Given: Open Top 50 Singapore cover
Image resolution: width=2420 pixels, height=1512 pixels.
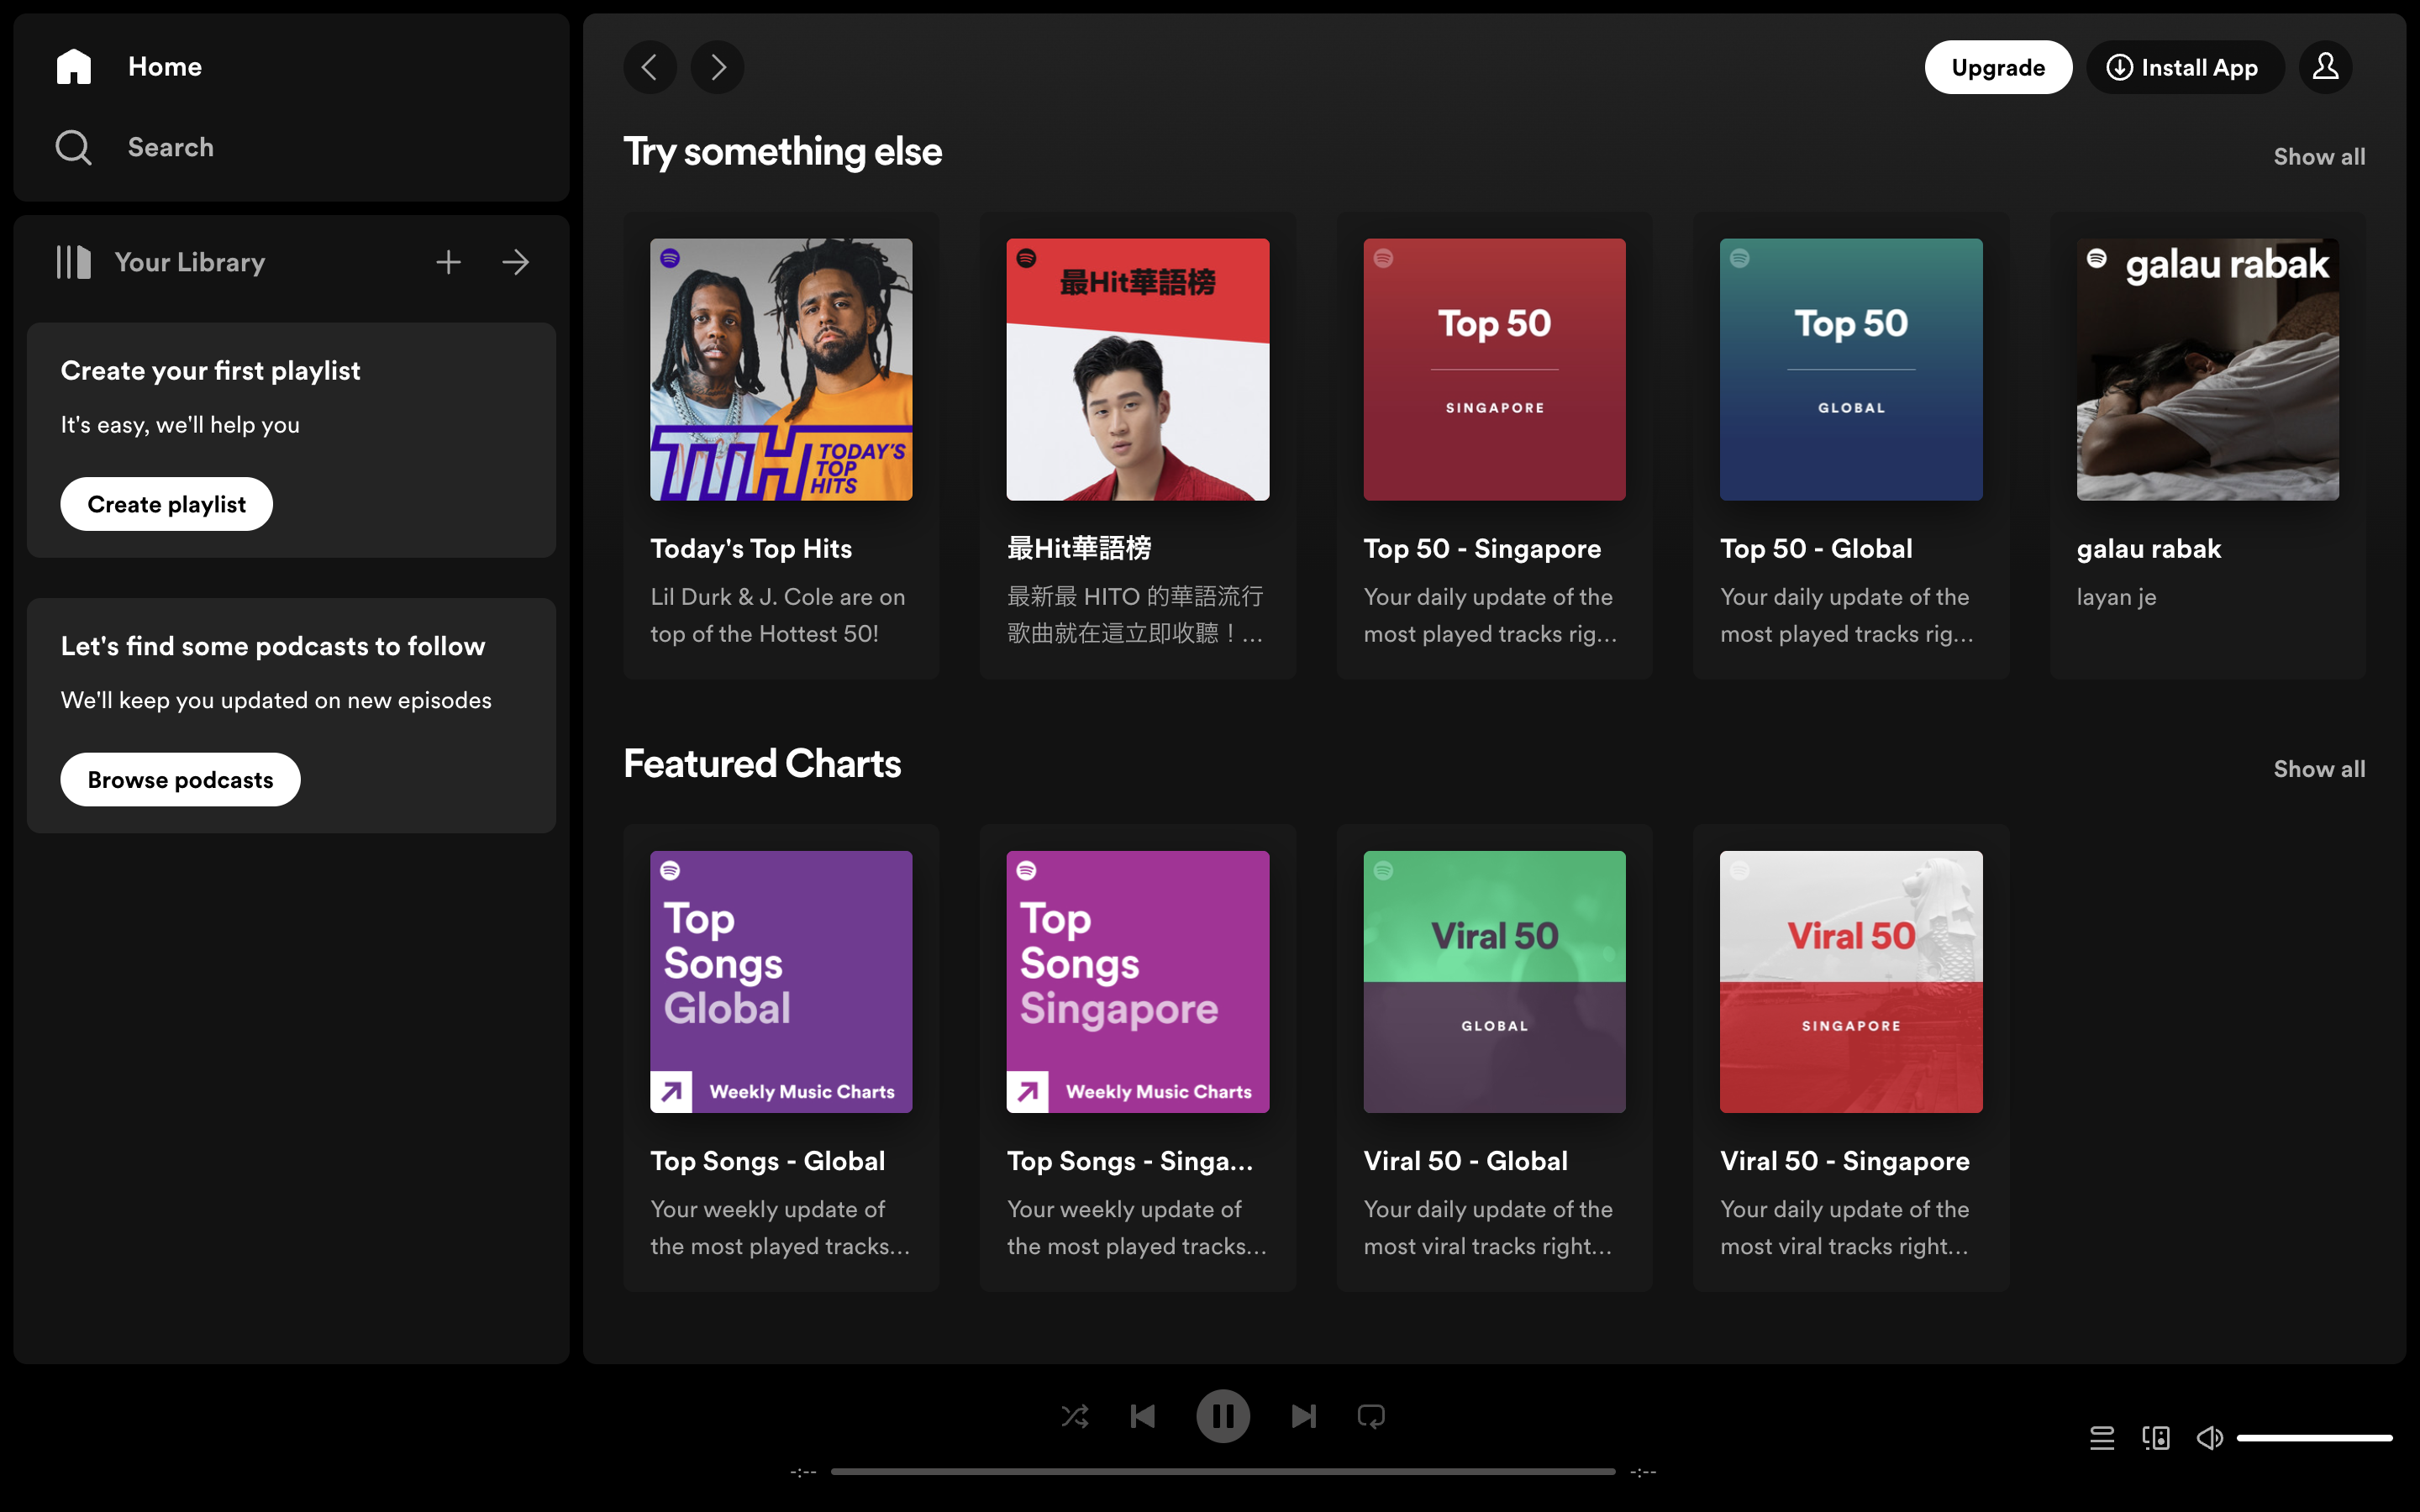Looking at the screenshot, I should (1494, 369).
